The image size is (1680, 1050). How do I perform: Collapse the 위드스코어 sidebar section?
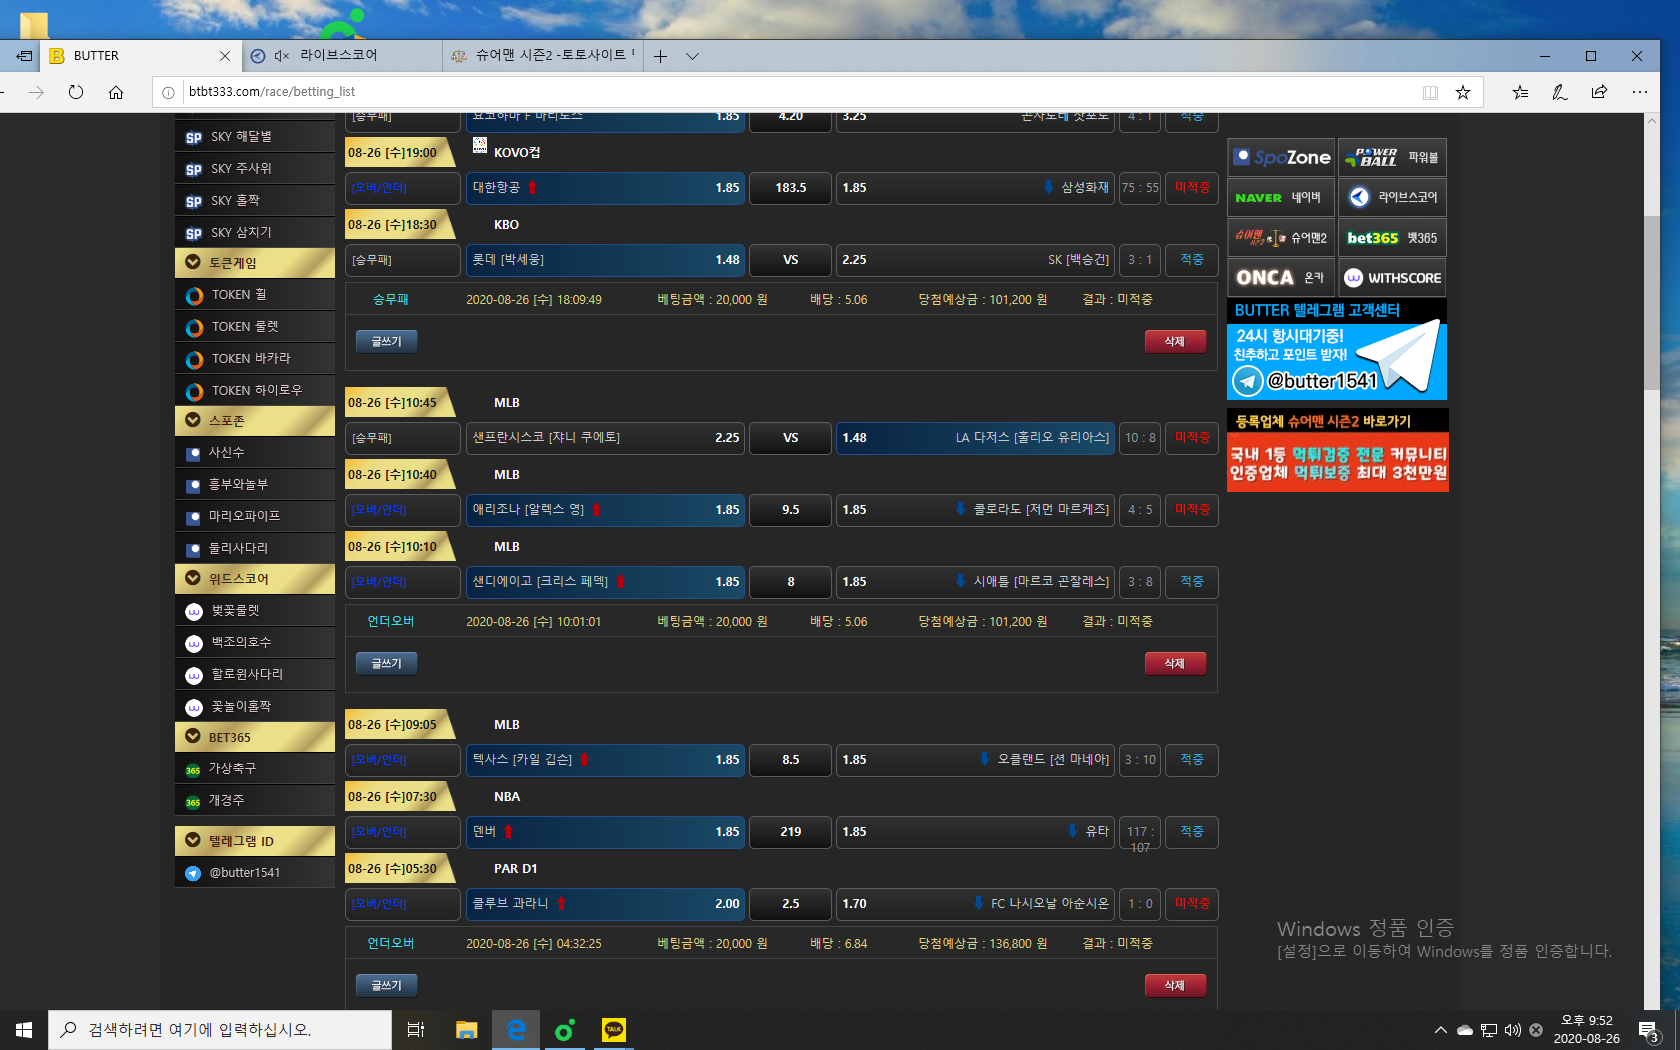click(193, 578)
